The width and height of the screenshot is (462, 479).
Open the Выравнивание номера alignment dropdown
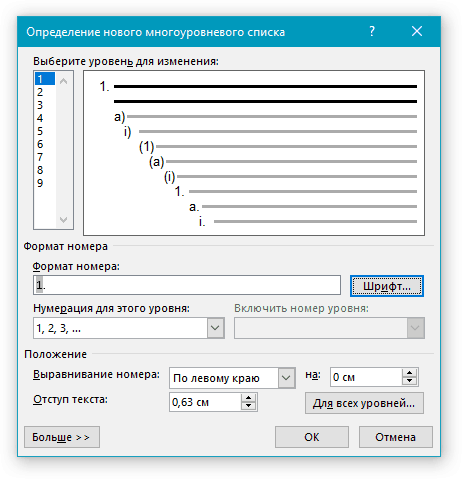tap(286, 378)
